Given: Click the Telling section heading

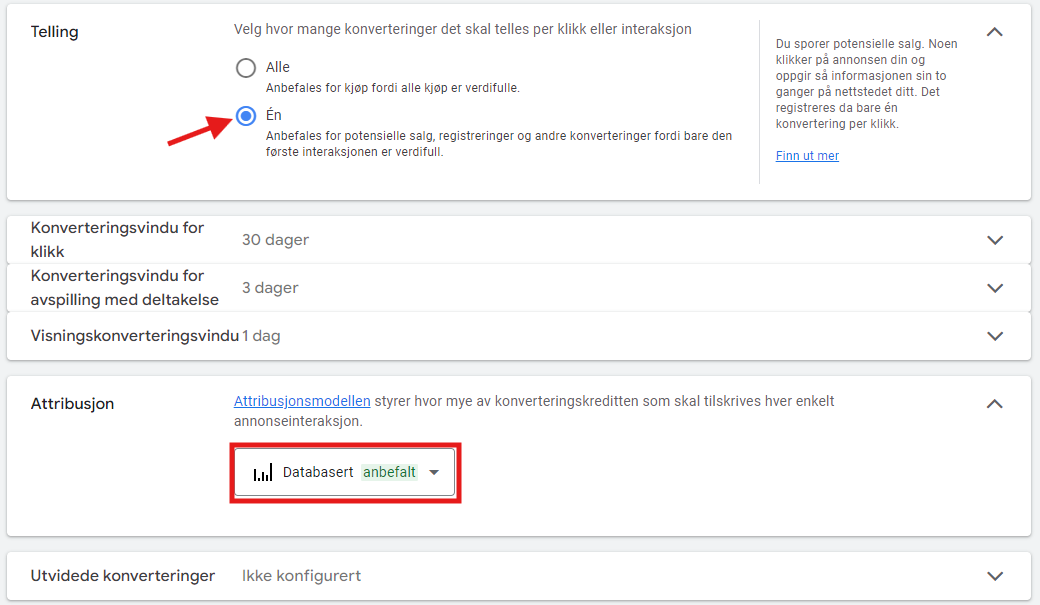Looking at the screenshot, I should click(x=55, y=32).
